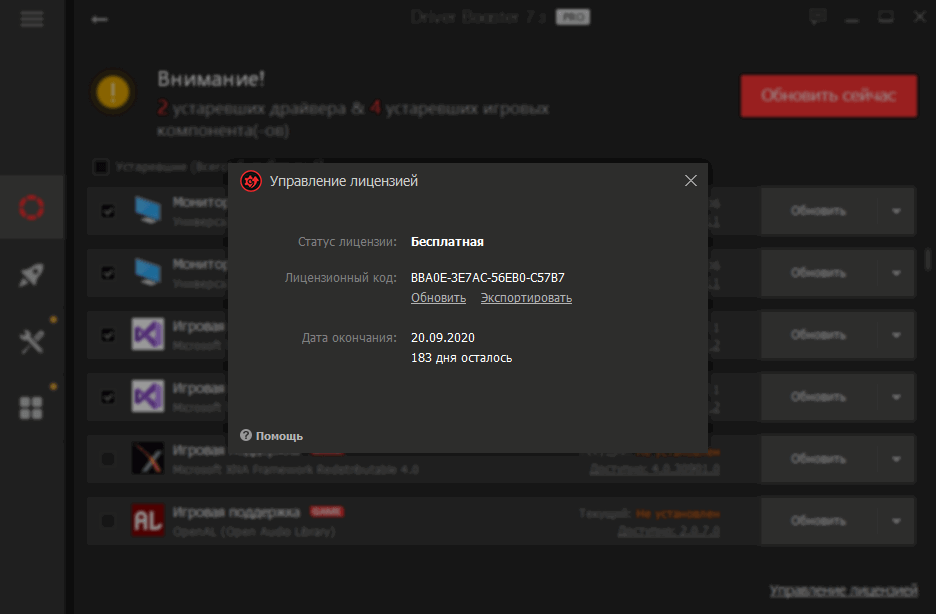Click Обновить button in second Visual Studio row
The image size is (936, 614).
pyautogui.click(x=818, y=397)
